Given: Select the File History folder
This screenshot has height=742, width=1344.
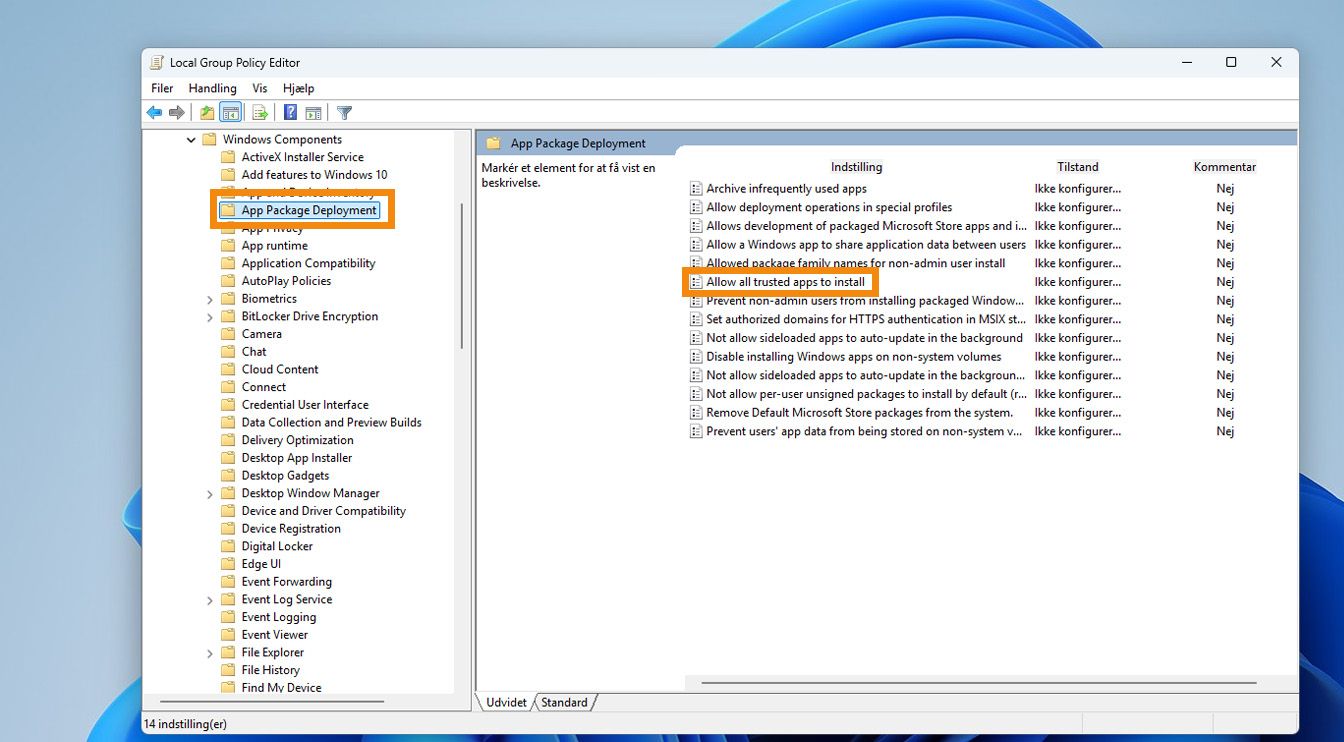Looking at the screenshot, I should 271,670.
